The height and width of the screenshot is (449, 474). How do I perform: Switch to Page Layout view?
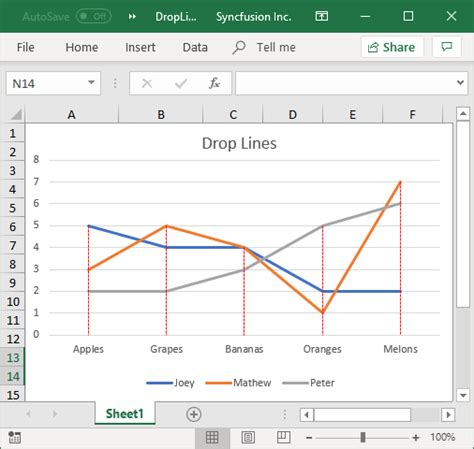click(248, 437)
